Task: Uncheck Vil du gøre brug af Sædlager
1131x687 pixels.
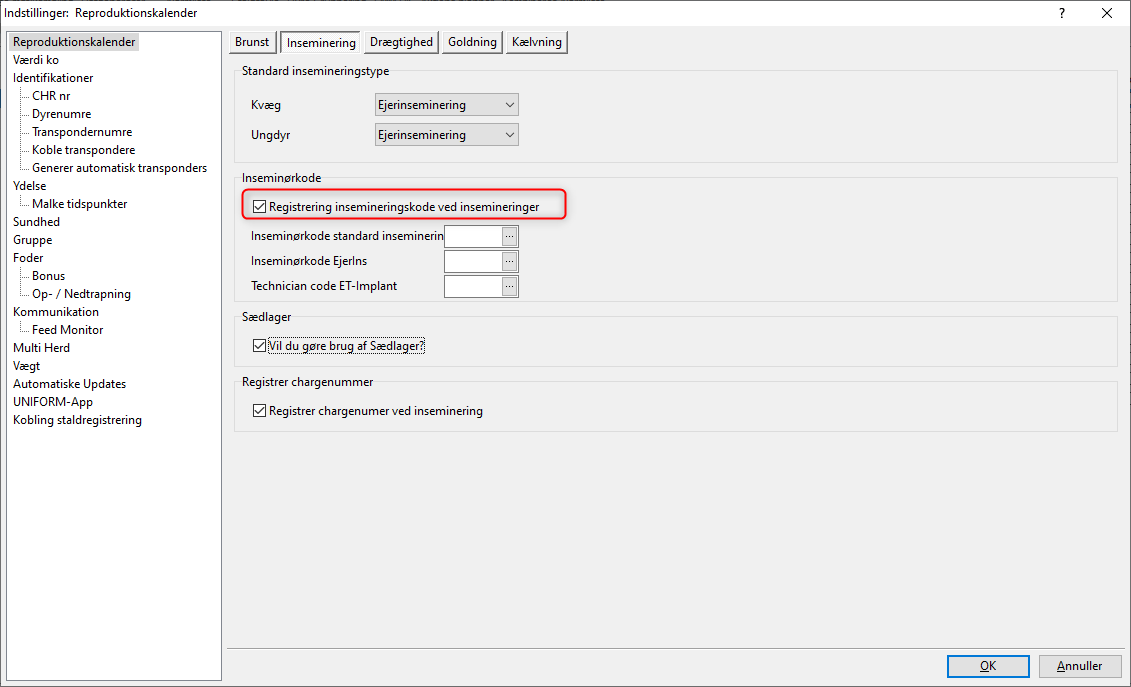Action: [261, 346]
